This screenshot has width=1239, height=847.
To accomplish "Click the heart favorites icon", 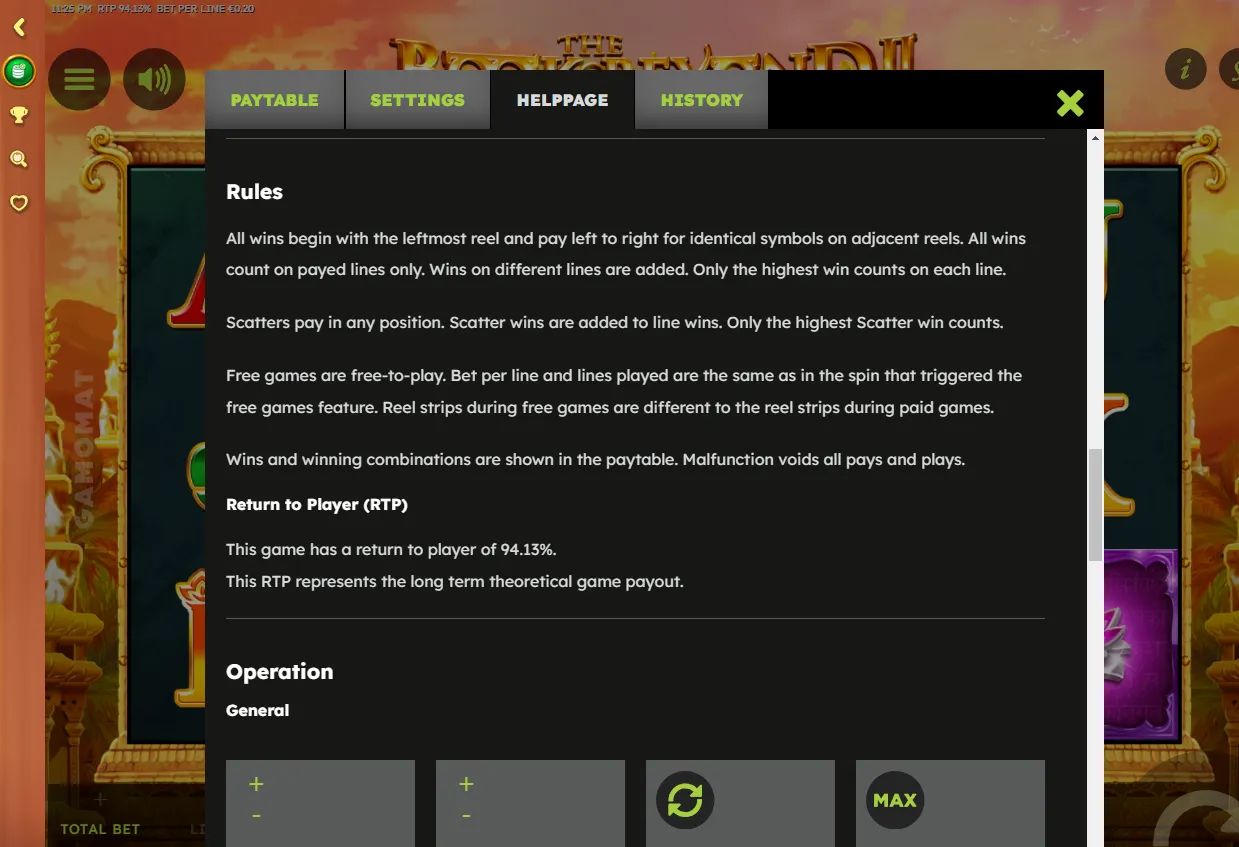I will (19, 203).
